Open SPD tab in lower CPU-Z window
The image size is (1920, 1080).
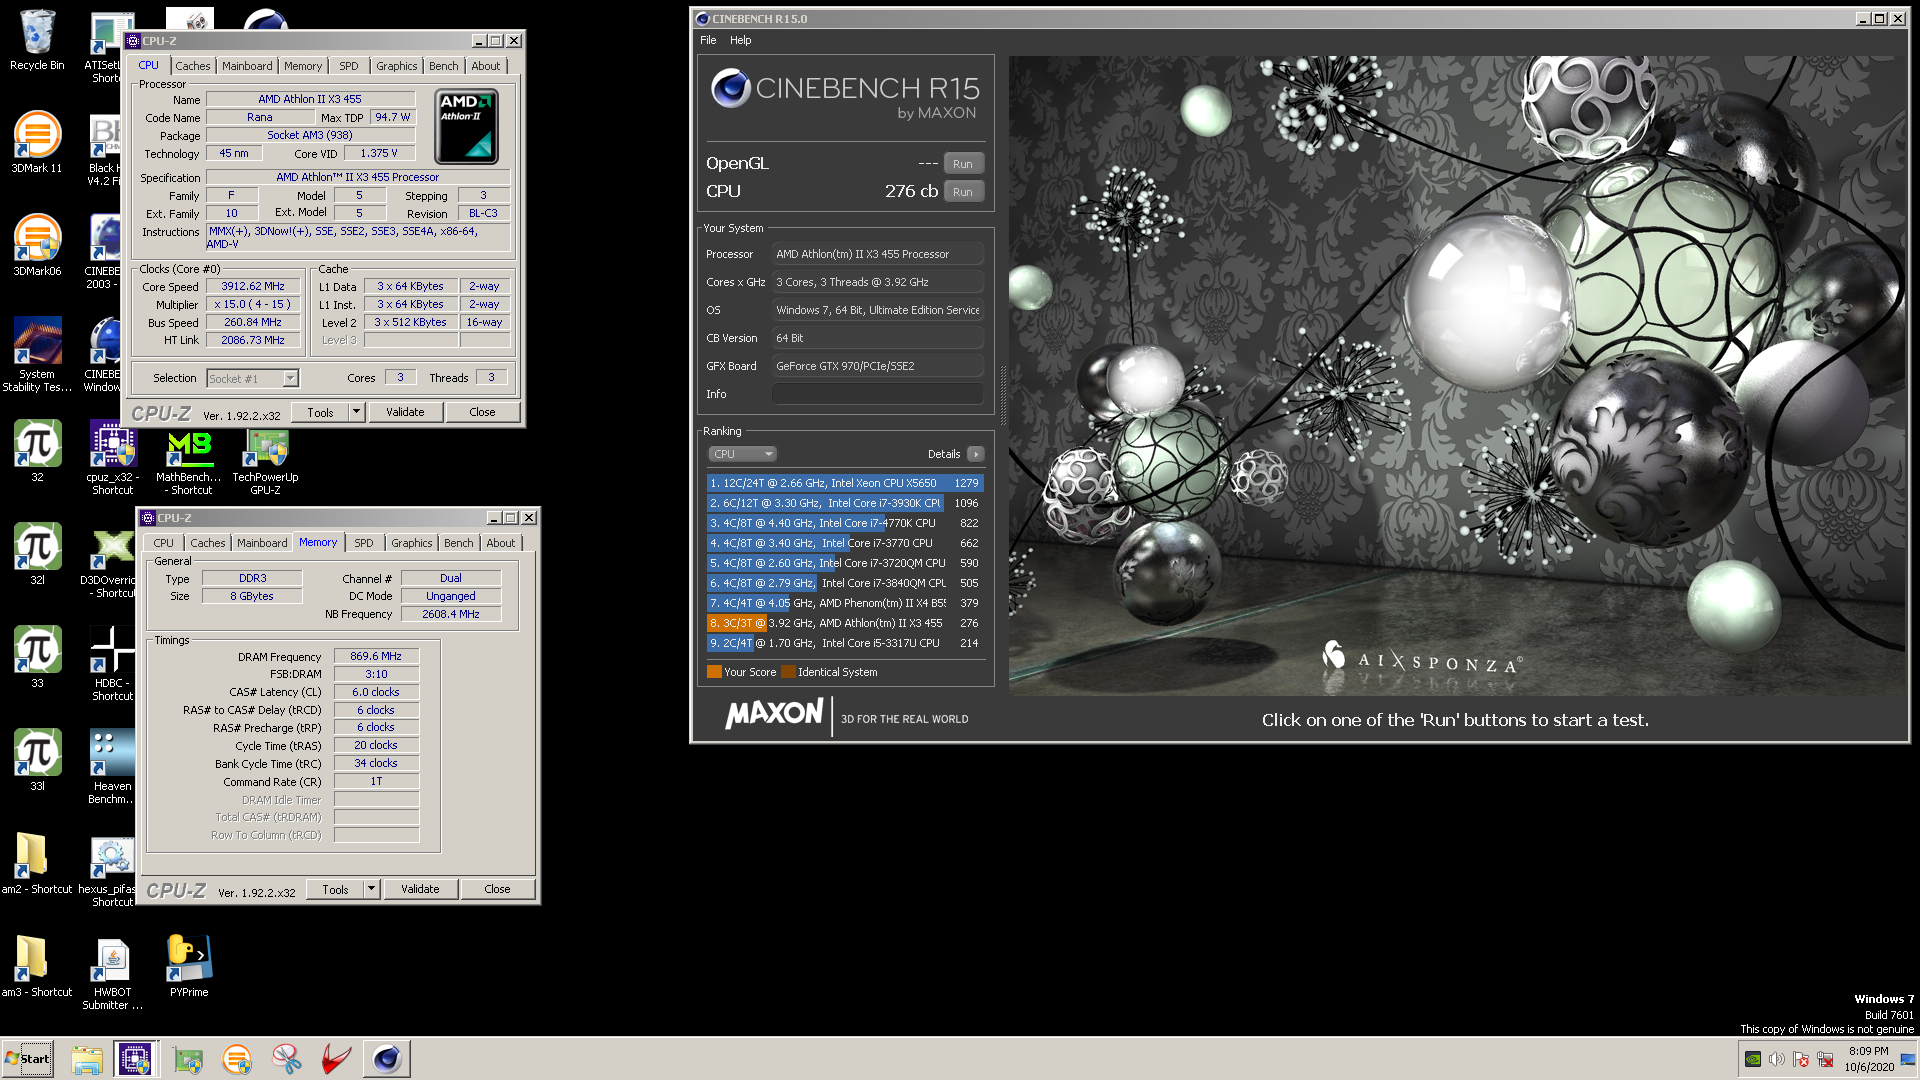364,543
